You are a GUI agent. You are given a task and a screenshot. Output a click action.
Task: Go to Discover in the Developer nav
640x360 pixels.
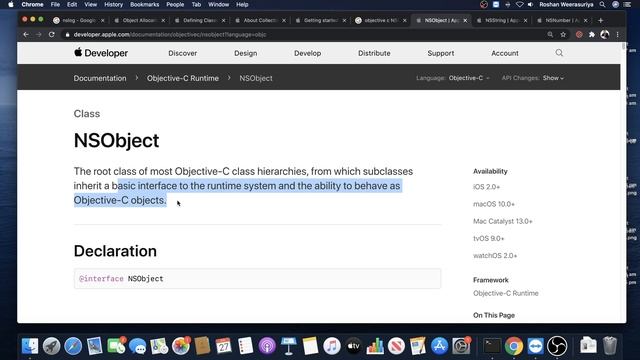[x=182, y=53]
